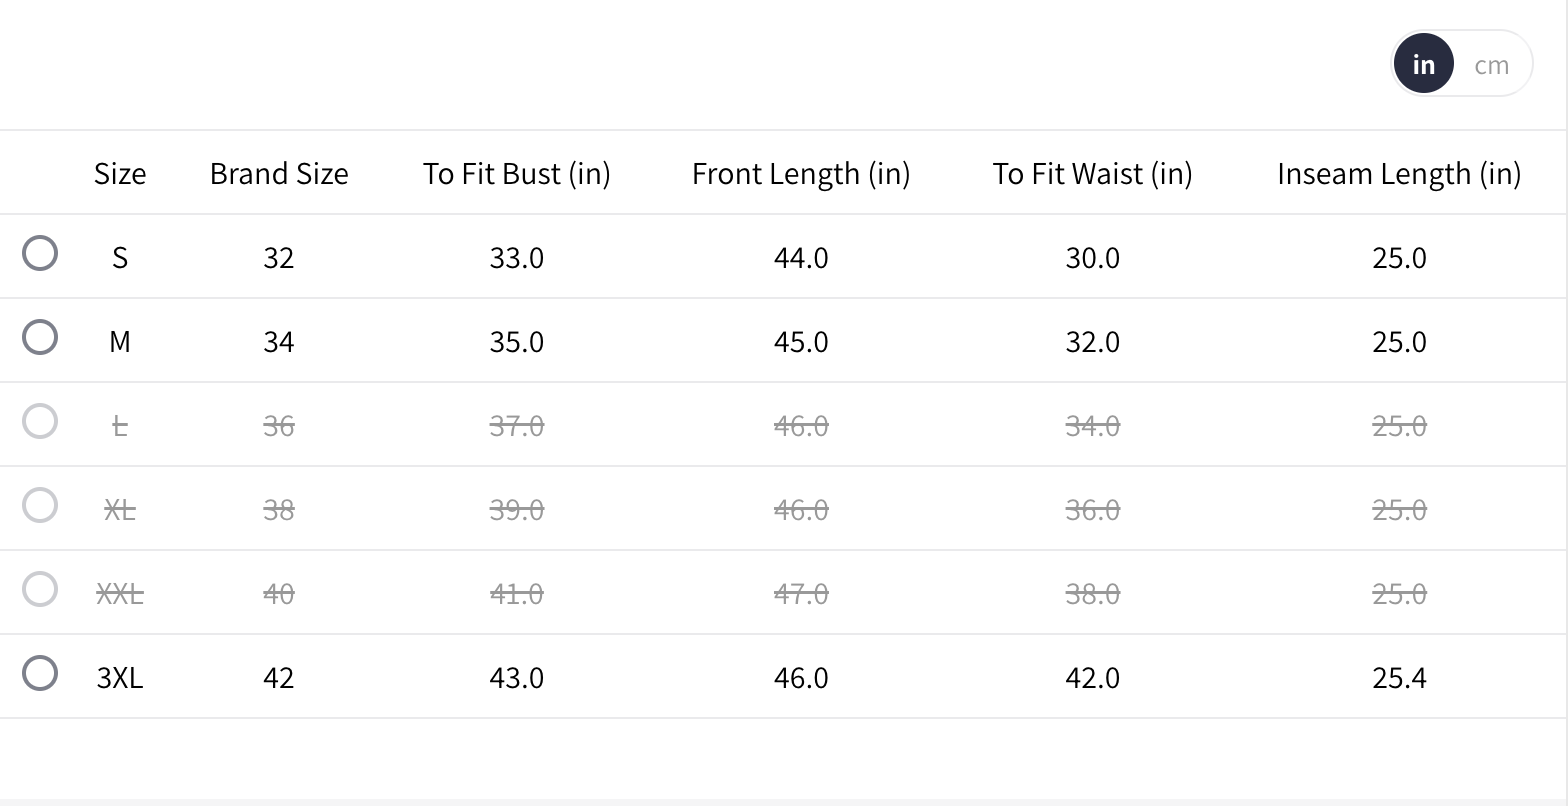Click the To Fit Waist column header
Screen dimensions: 1568x806
[1092, 174]
